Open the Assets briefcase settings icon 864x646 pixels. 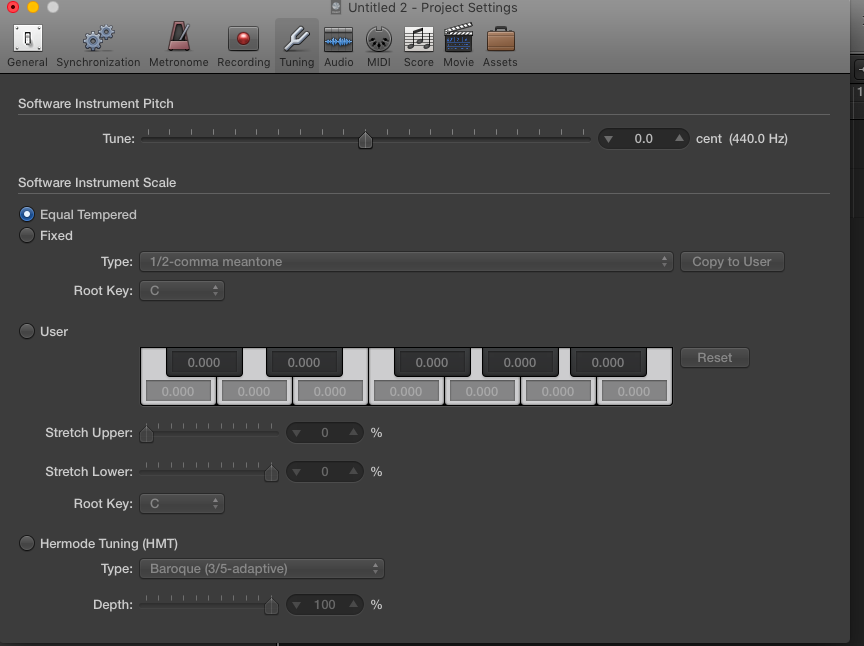[x=500, y=46]
